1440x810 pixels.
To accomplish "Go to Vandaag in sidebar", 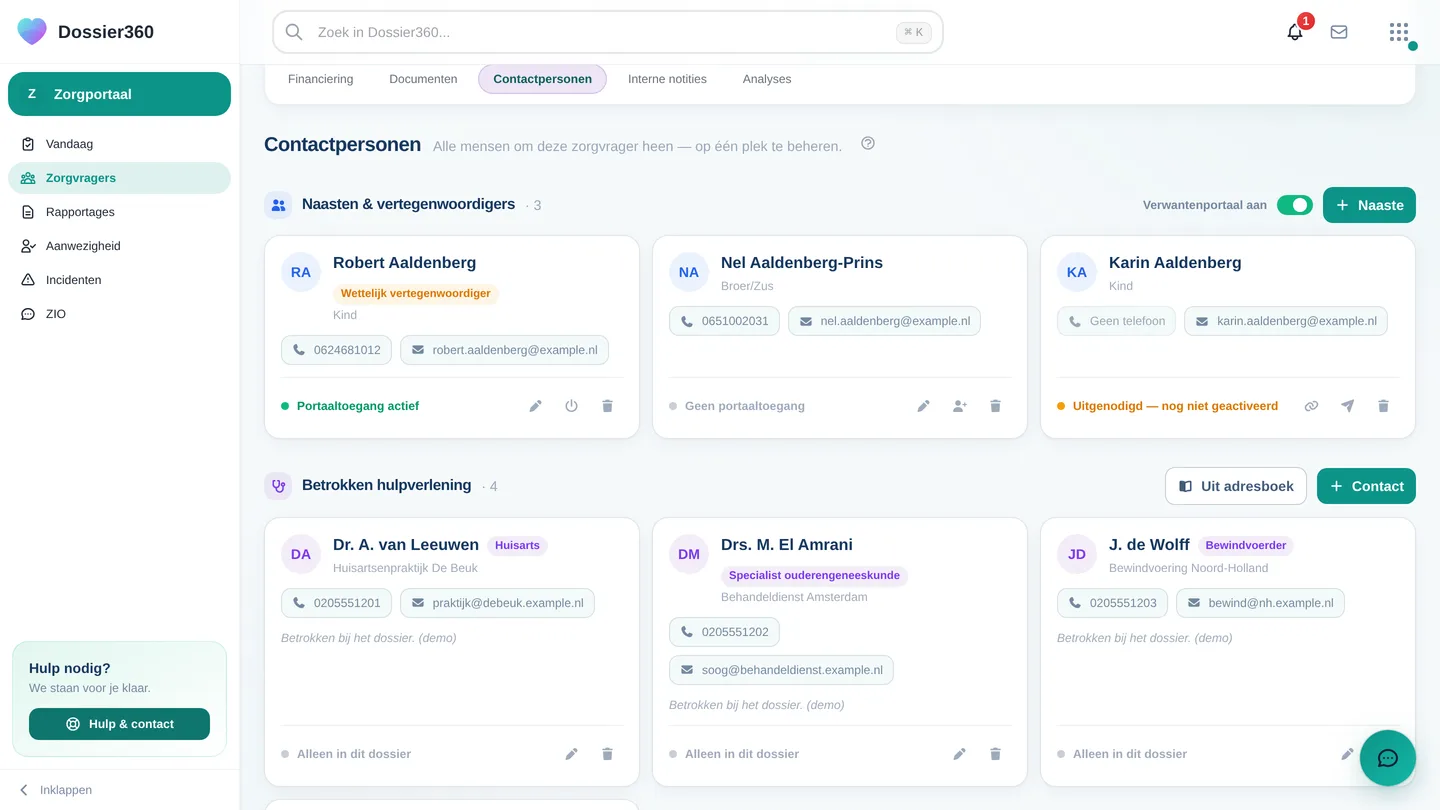I will (119, 144).
